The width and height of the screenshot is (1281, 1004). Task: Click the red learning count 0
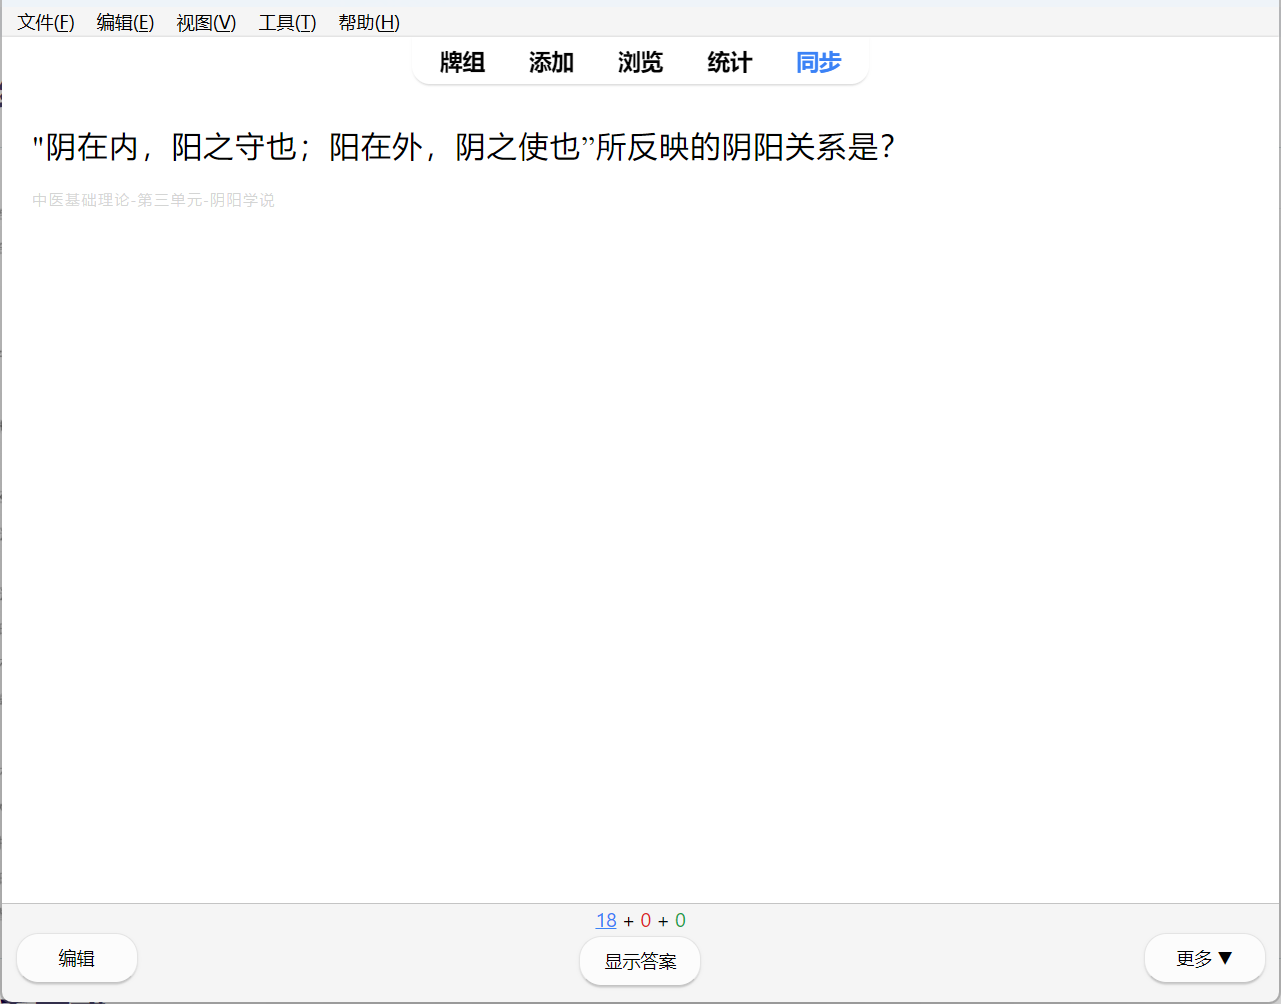click(x=645, y=921)
